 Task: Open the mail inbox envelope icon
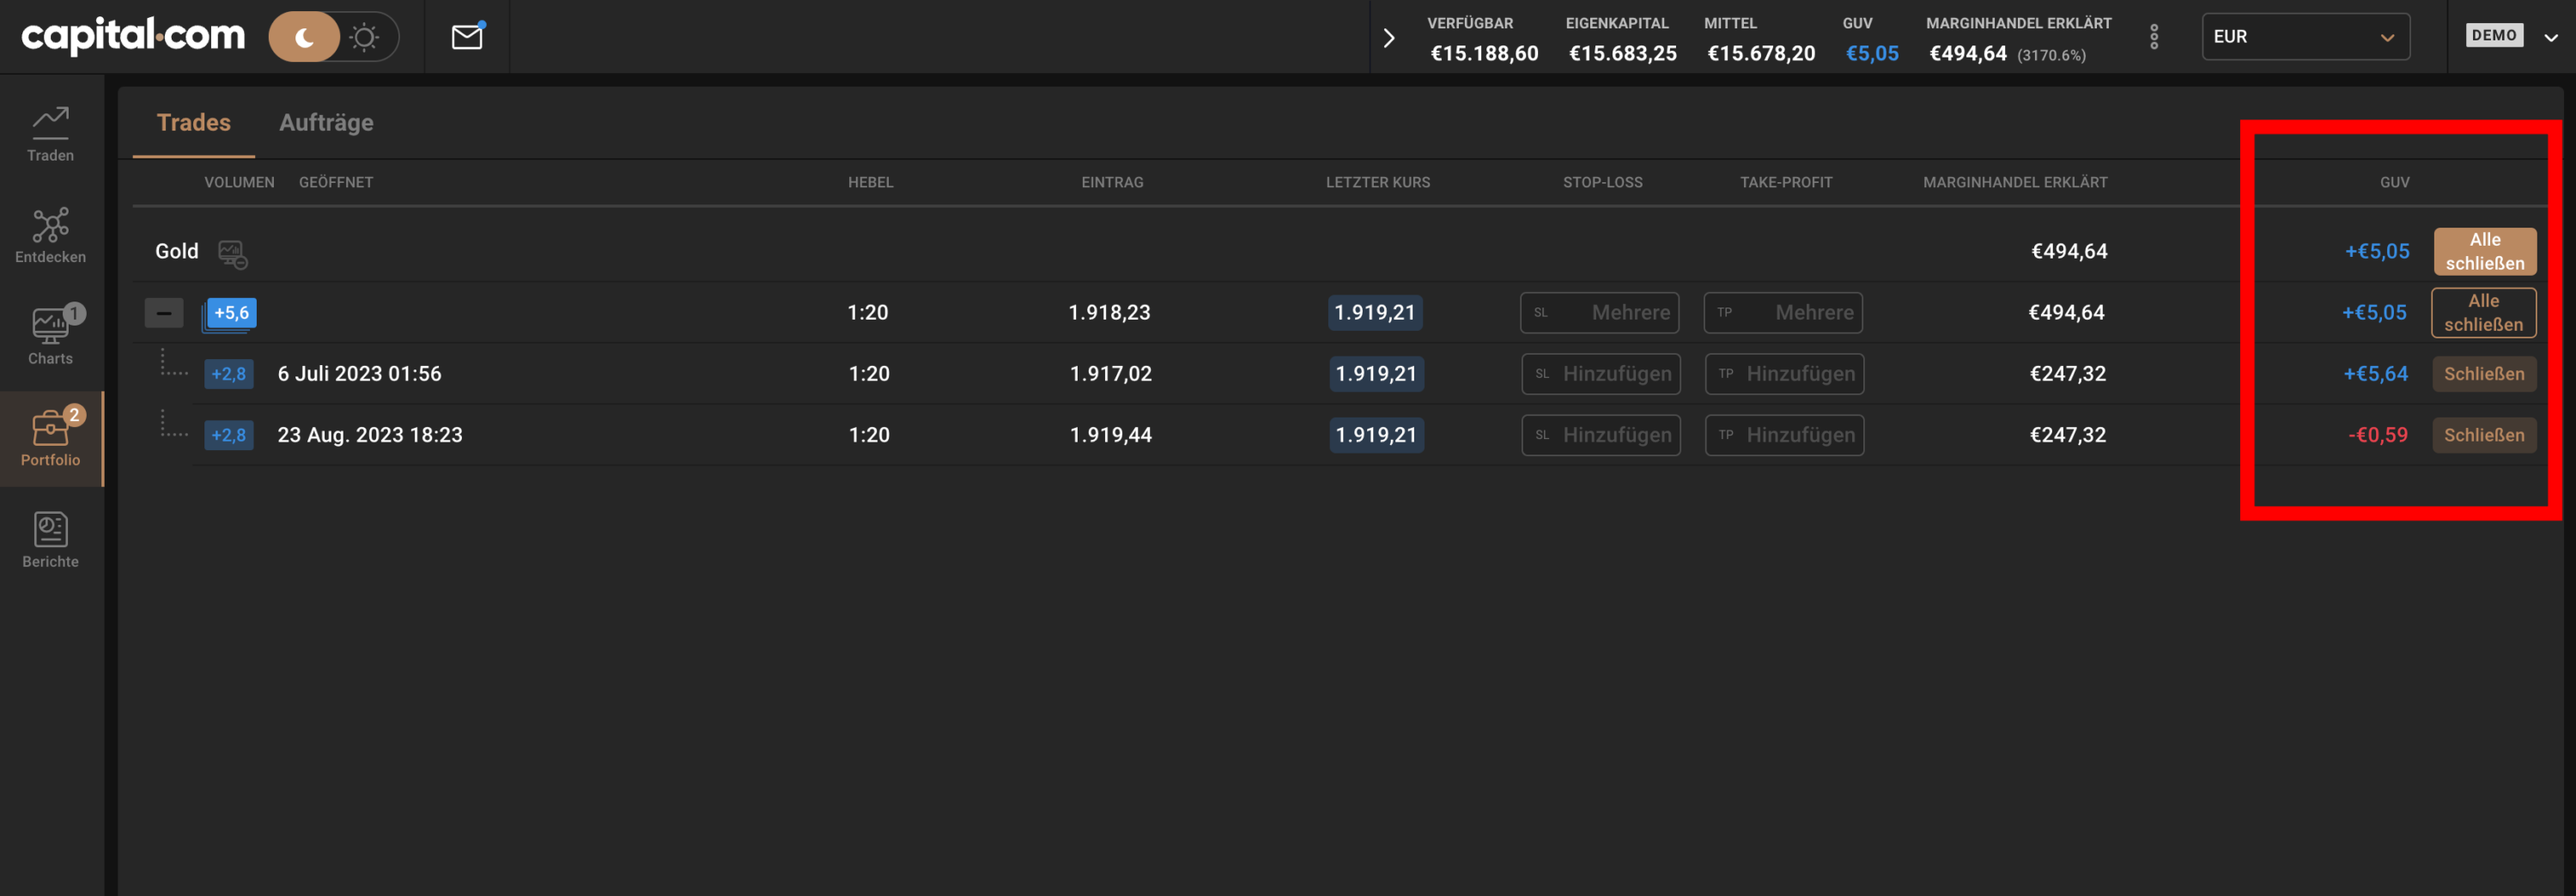[467, 37]
